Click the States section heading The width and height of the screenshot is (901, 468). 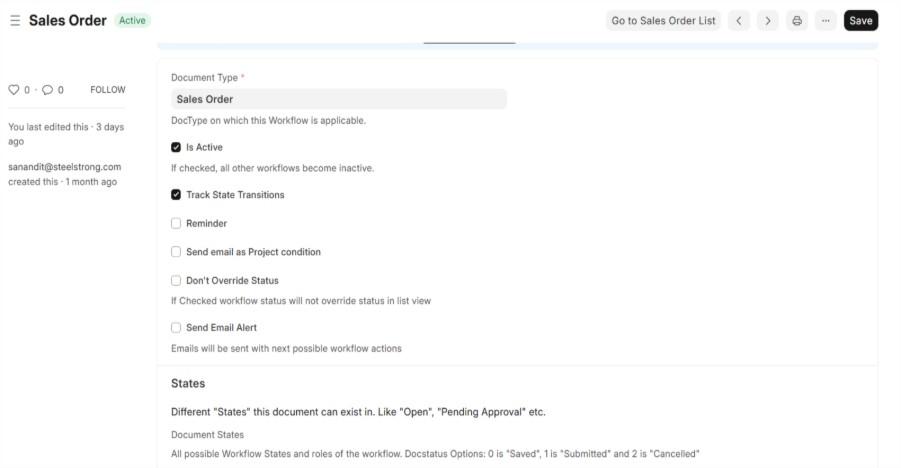coord(188,383)
